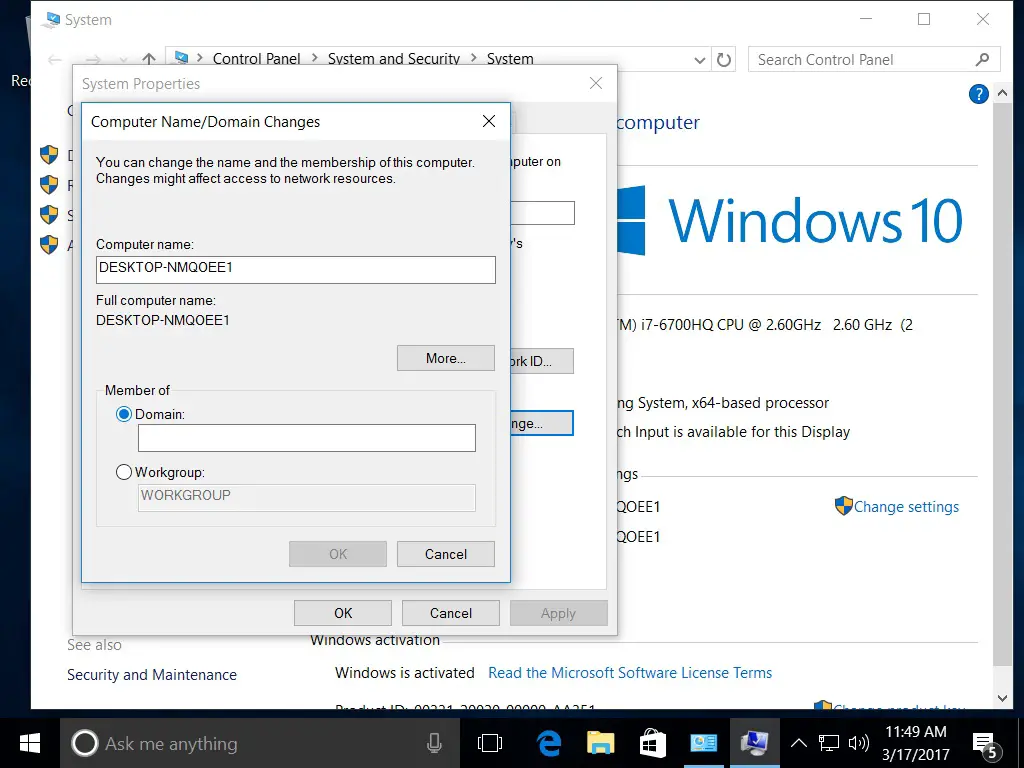Click the shield icon beside Change settings
This screenshot has height=768, width=1024.
(844, 506)
